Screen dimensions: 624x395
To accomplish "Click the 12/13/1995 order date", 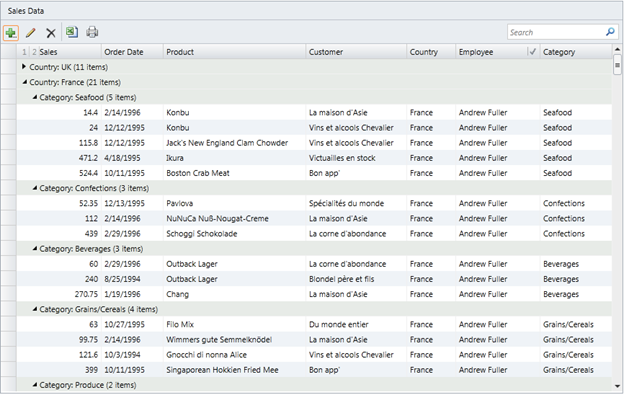I will point(124,203).
